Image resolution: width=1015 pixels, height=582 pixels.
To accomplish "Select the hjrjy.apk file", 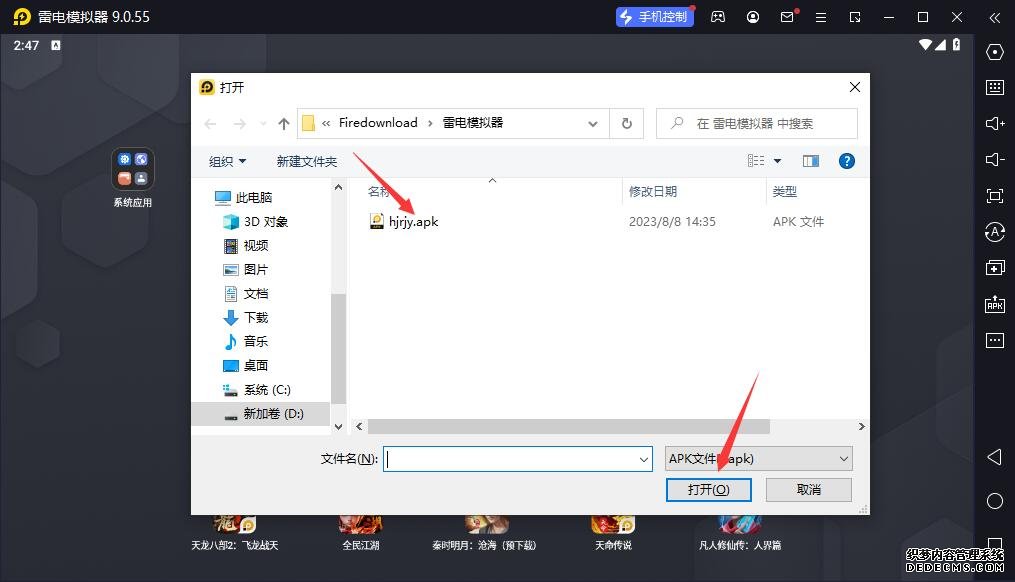I will (x=413, y=221).
